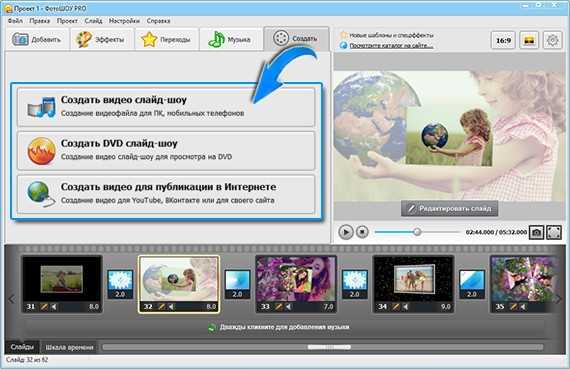Click the video files icon beside Создать видео слайд-шоу

coord(41,107)
